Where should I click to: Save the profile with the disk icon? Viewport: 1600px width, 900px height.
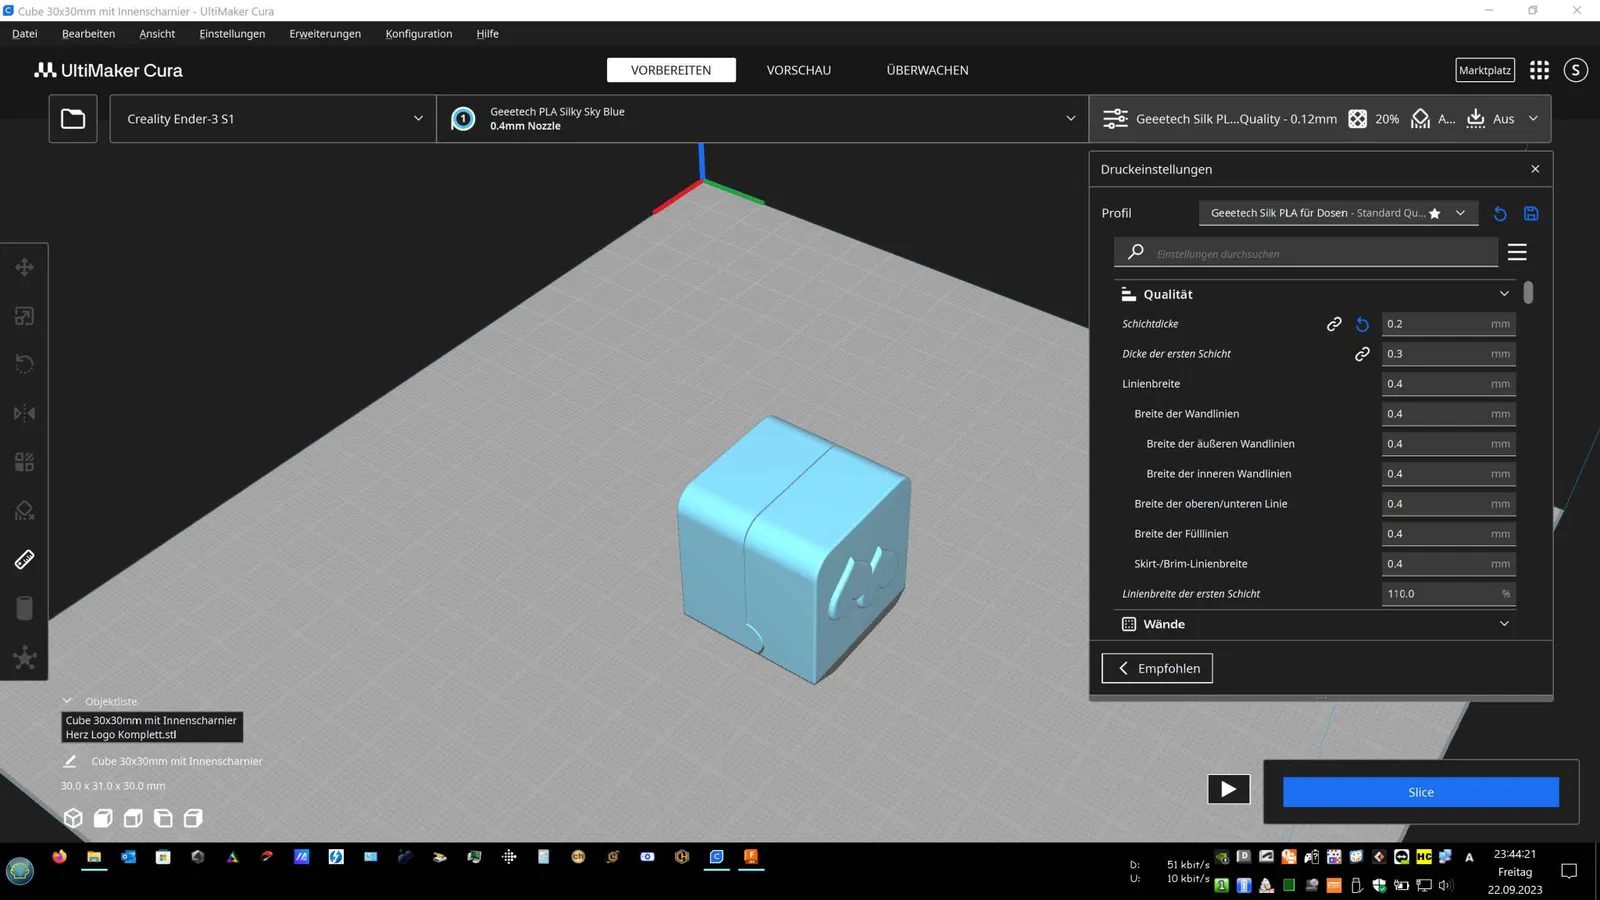click(1530, 213)
